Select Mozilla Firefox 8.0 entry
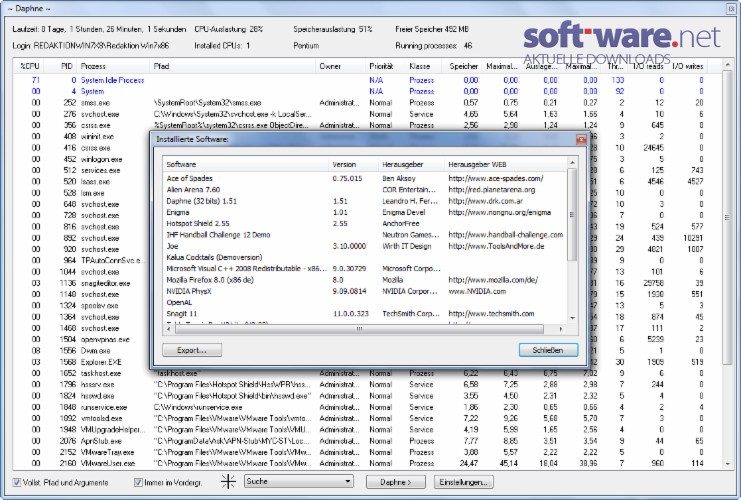 (x=364, y=280)
